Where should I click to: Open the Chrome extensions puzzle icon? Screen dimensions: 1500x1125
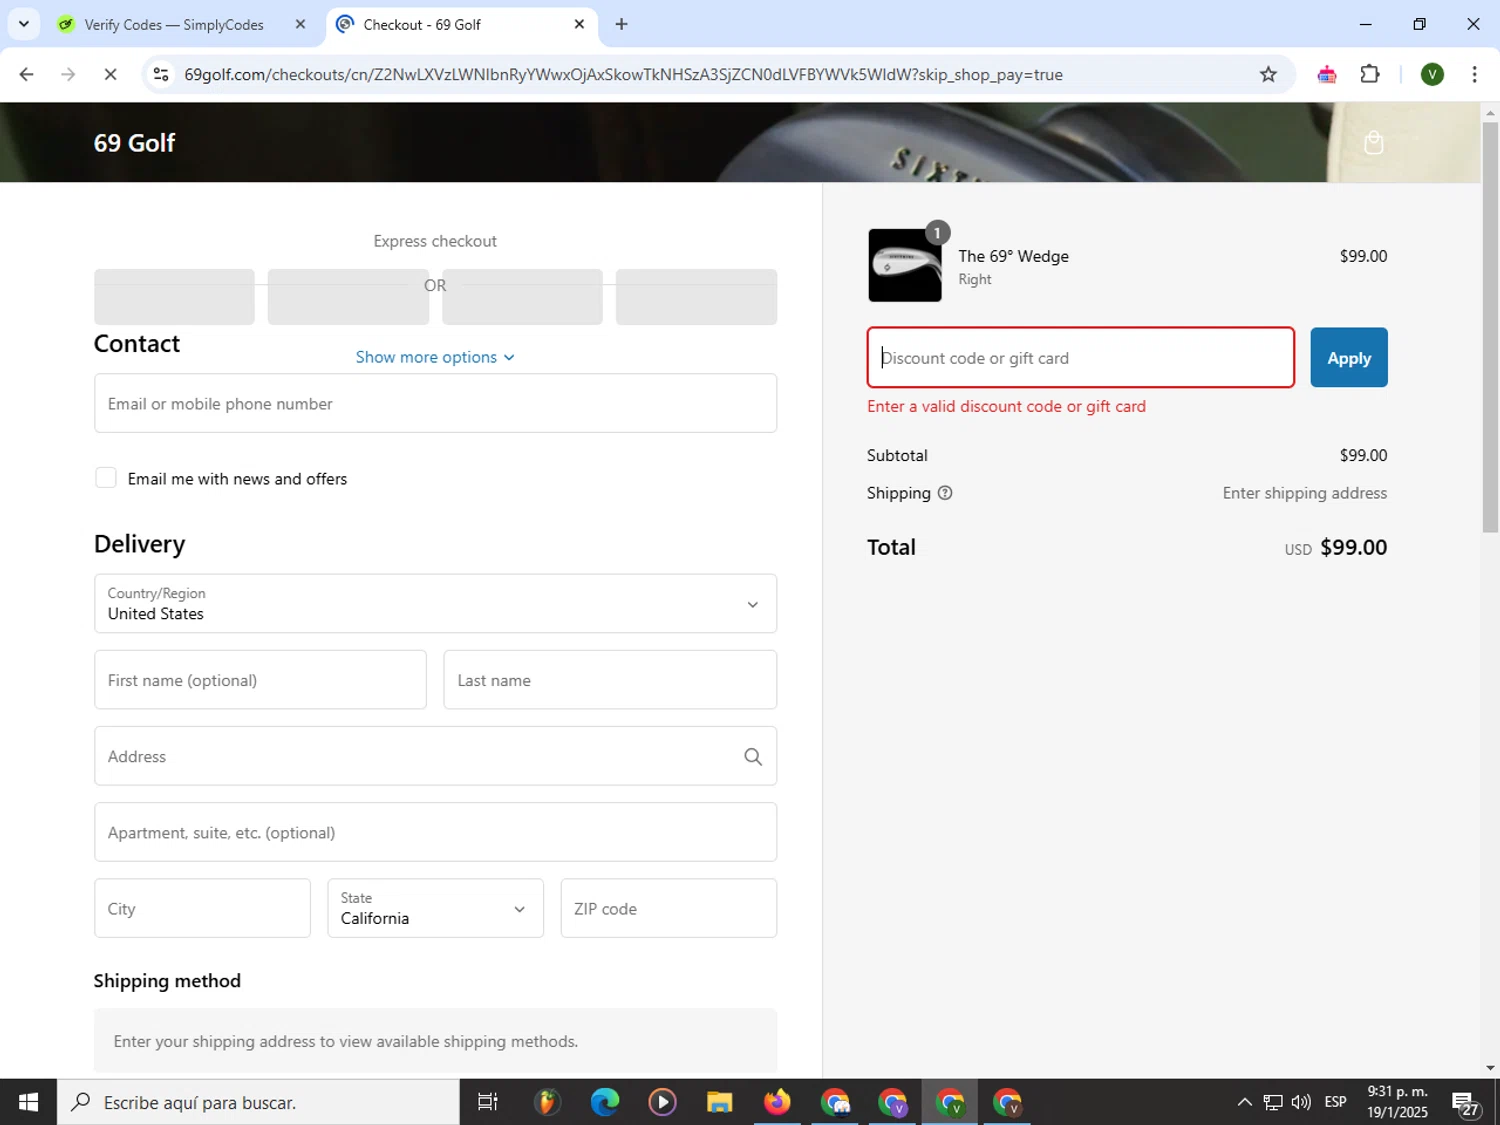pyautogui.click(x=1370, y=74)
